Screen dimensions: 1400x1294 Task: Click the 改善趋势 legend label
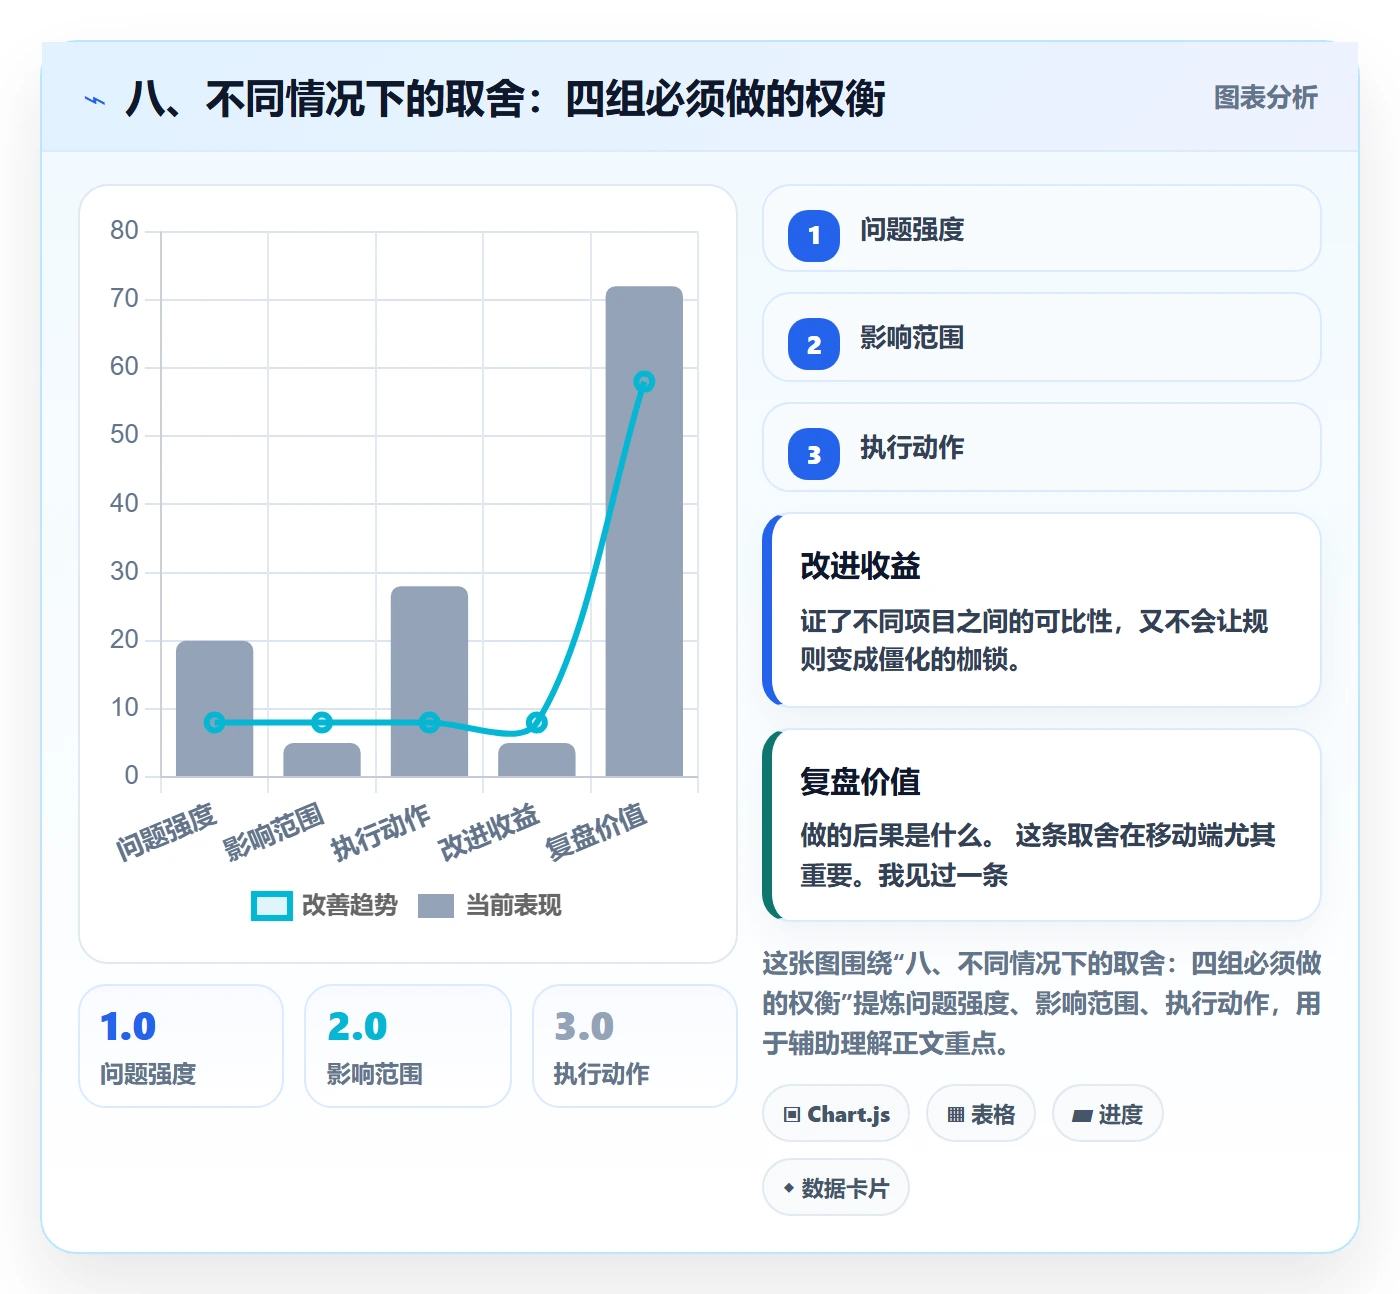[349, 906]
